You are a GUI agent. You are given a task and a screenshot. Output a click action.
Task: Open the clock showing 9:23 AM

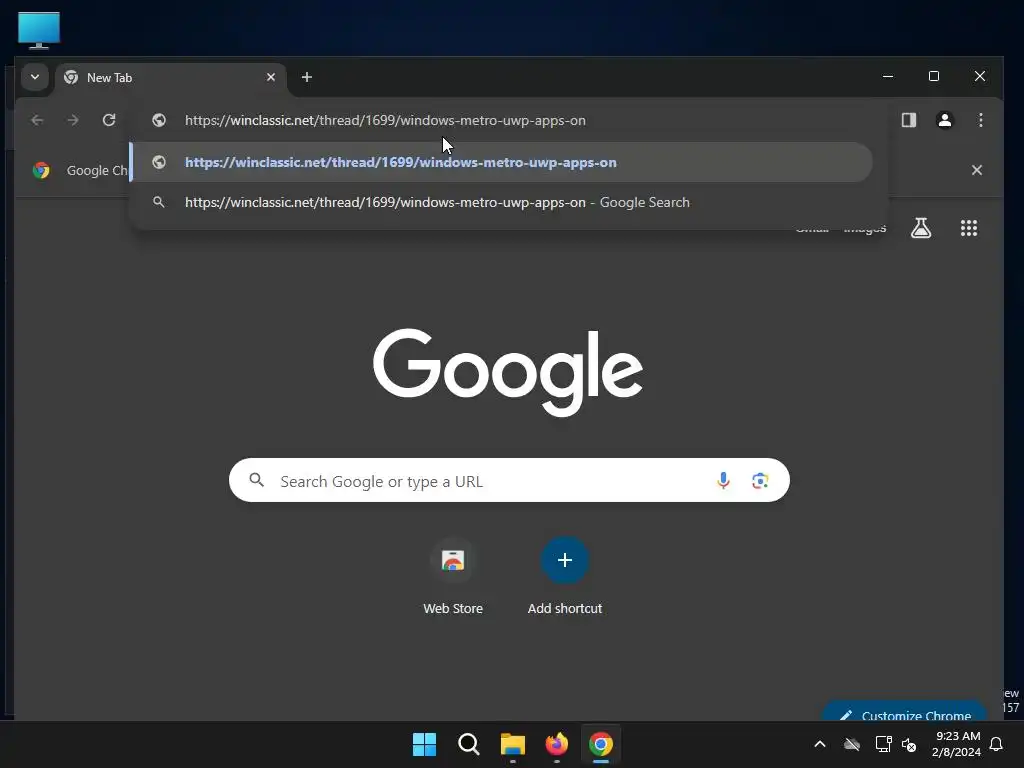click(x=956, y=744)
